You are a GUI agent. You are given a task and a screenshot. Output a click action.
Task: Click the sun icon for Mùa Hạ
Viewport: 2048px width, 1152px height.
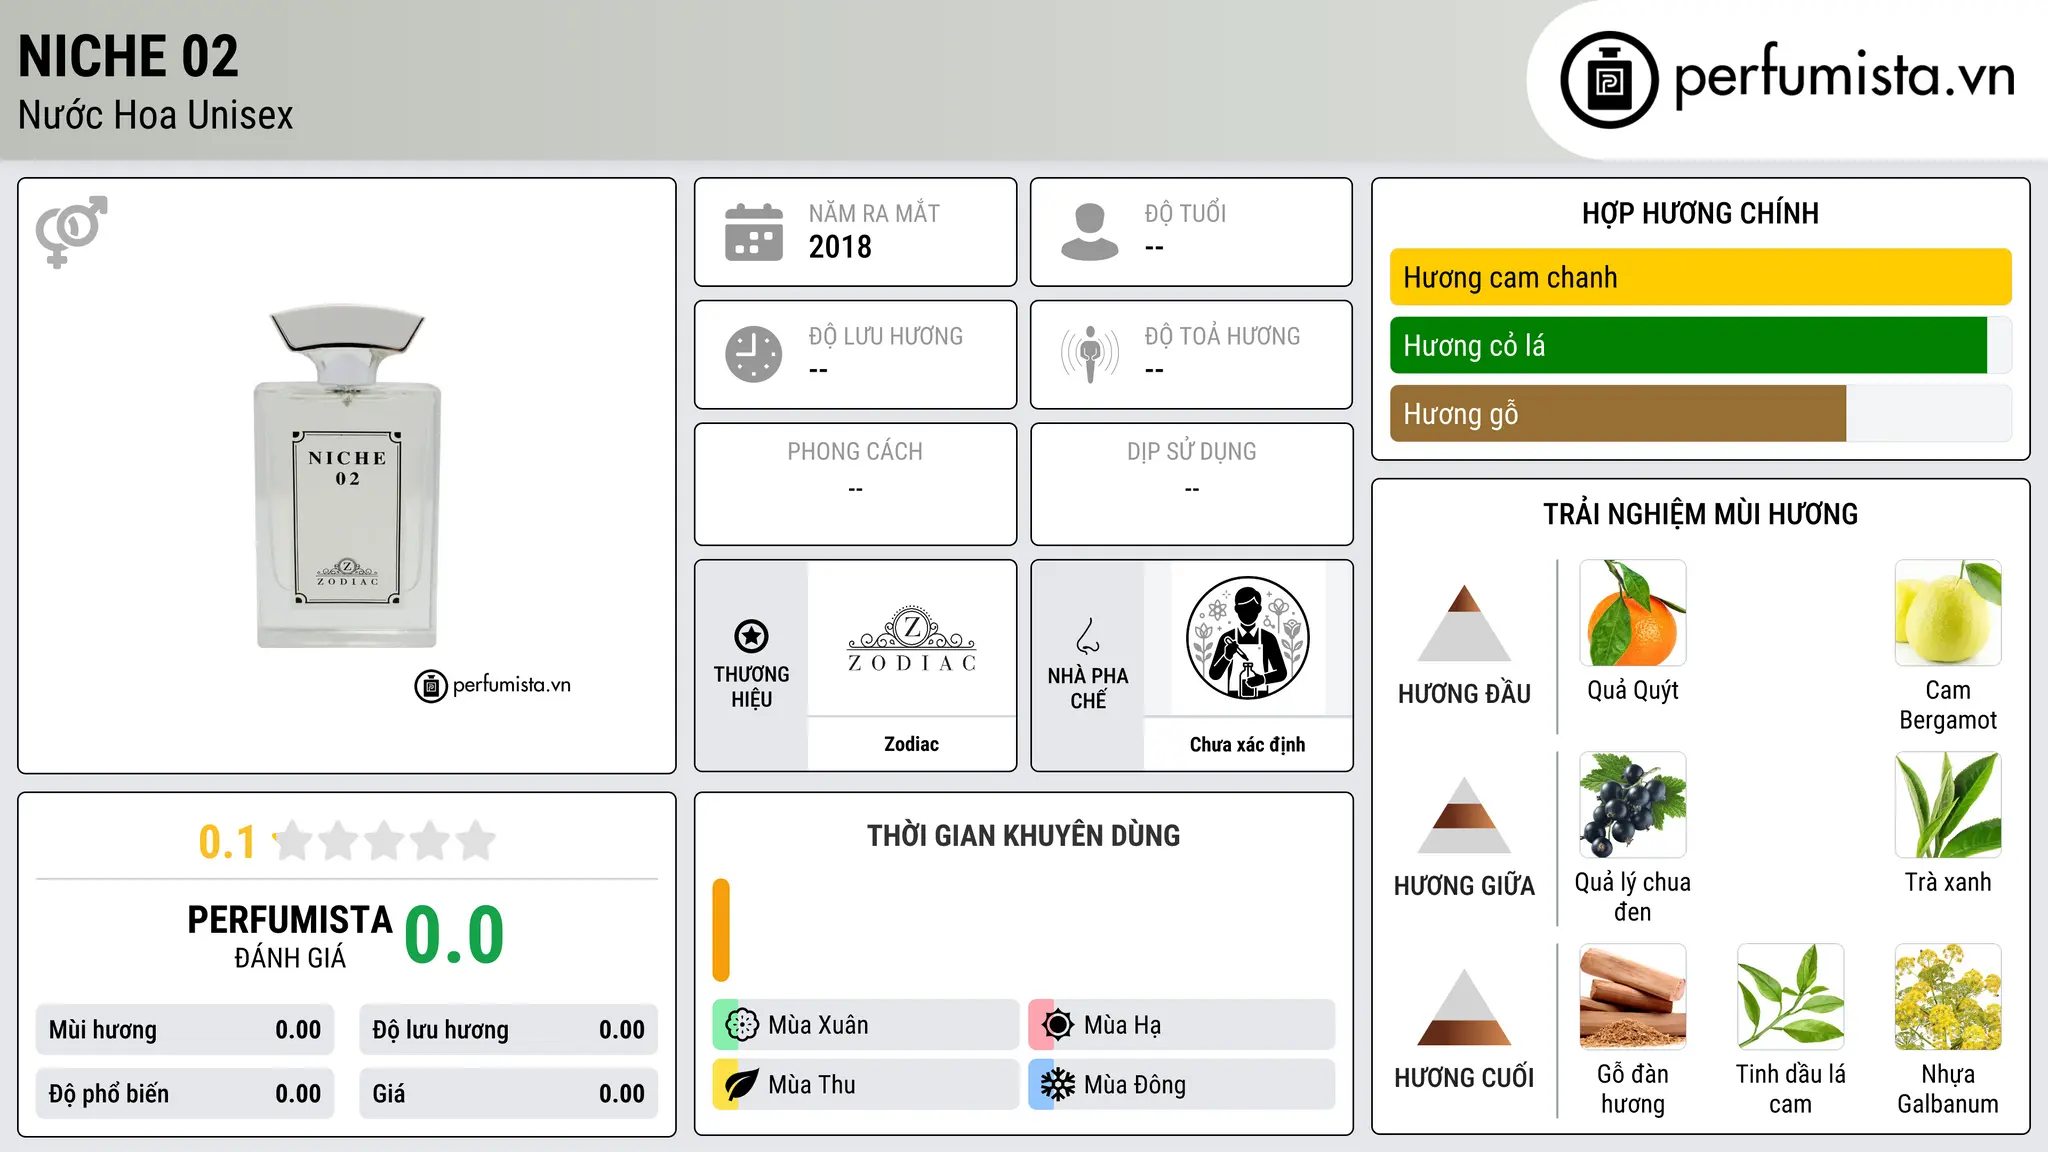coord(1057,1025)
